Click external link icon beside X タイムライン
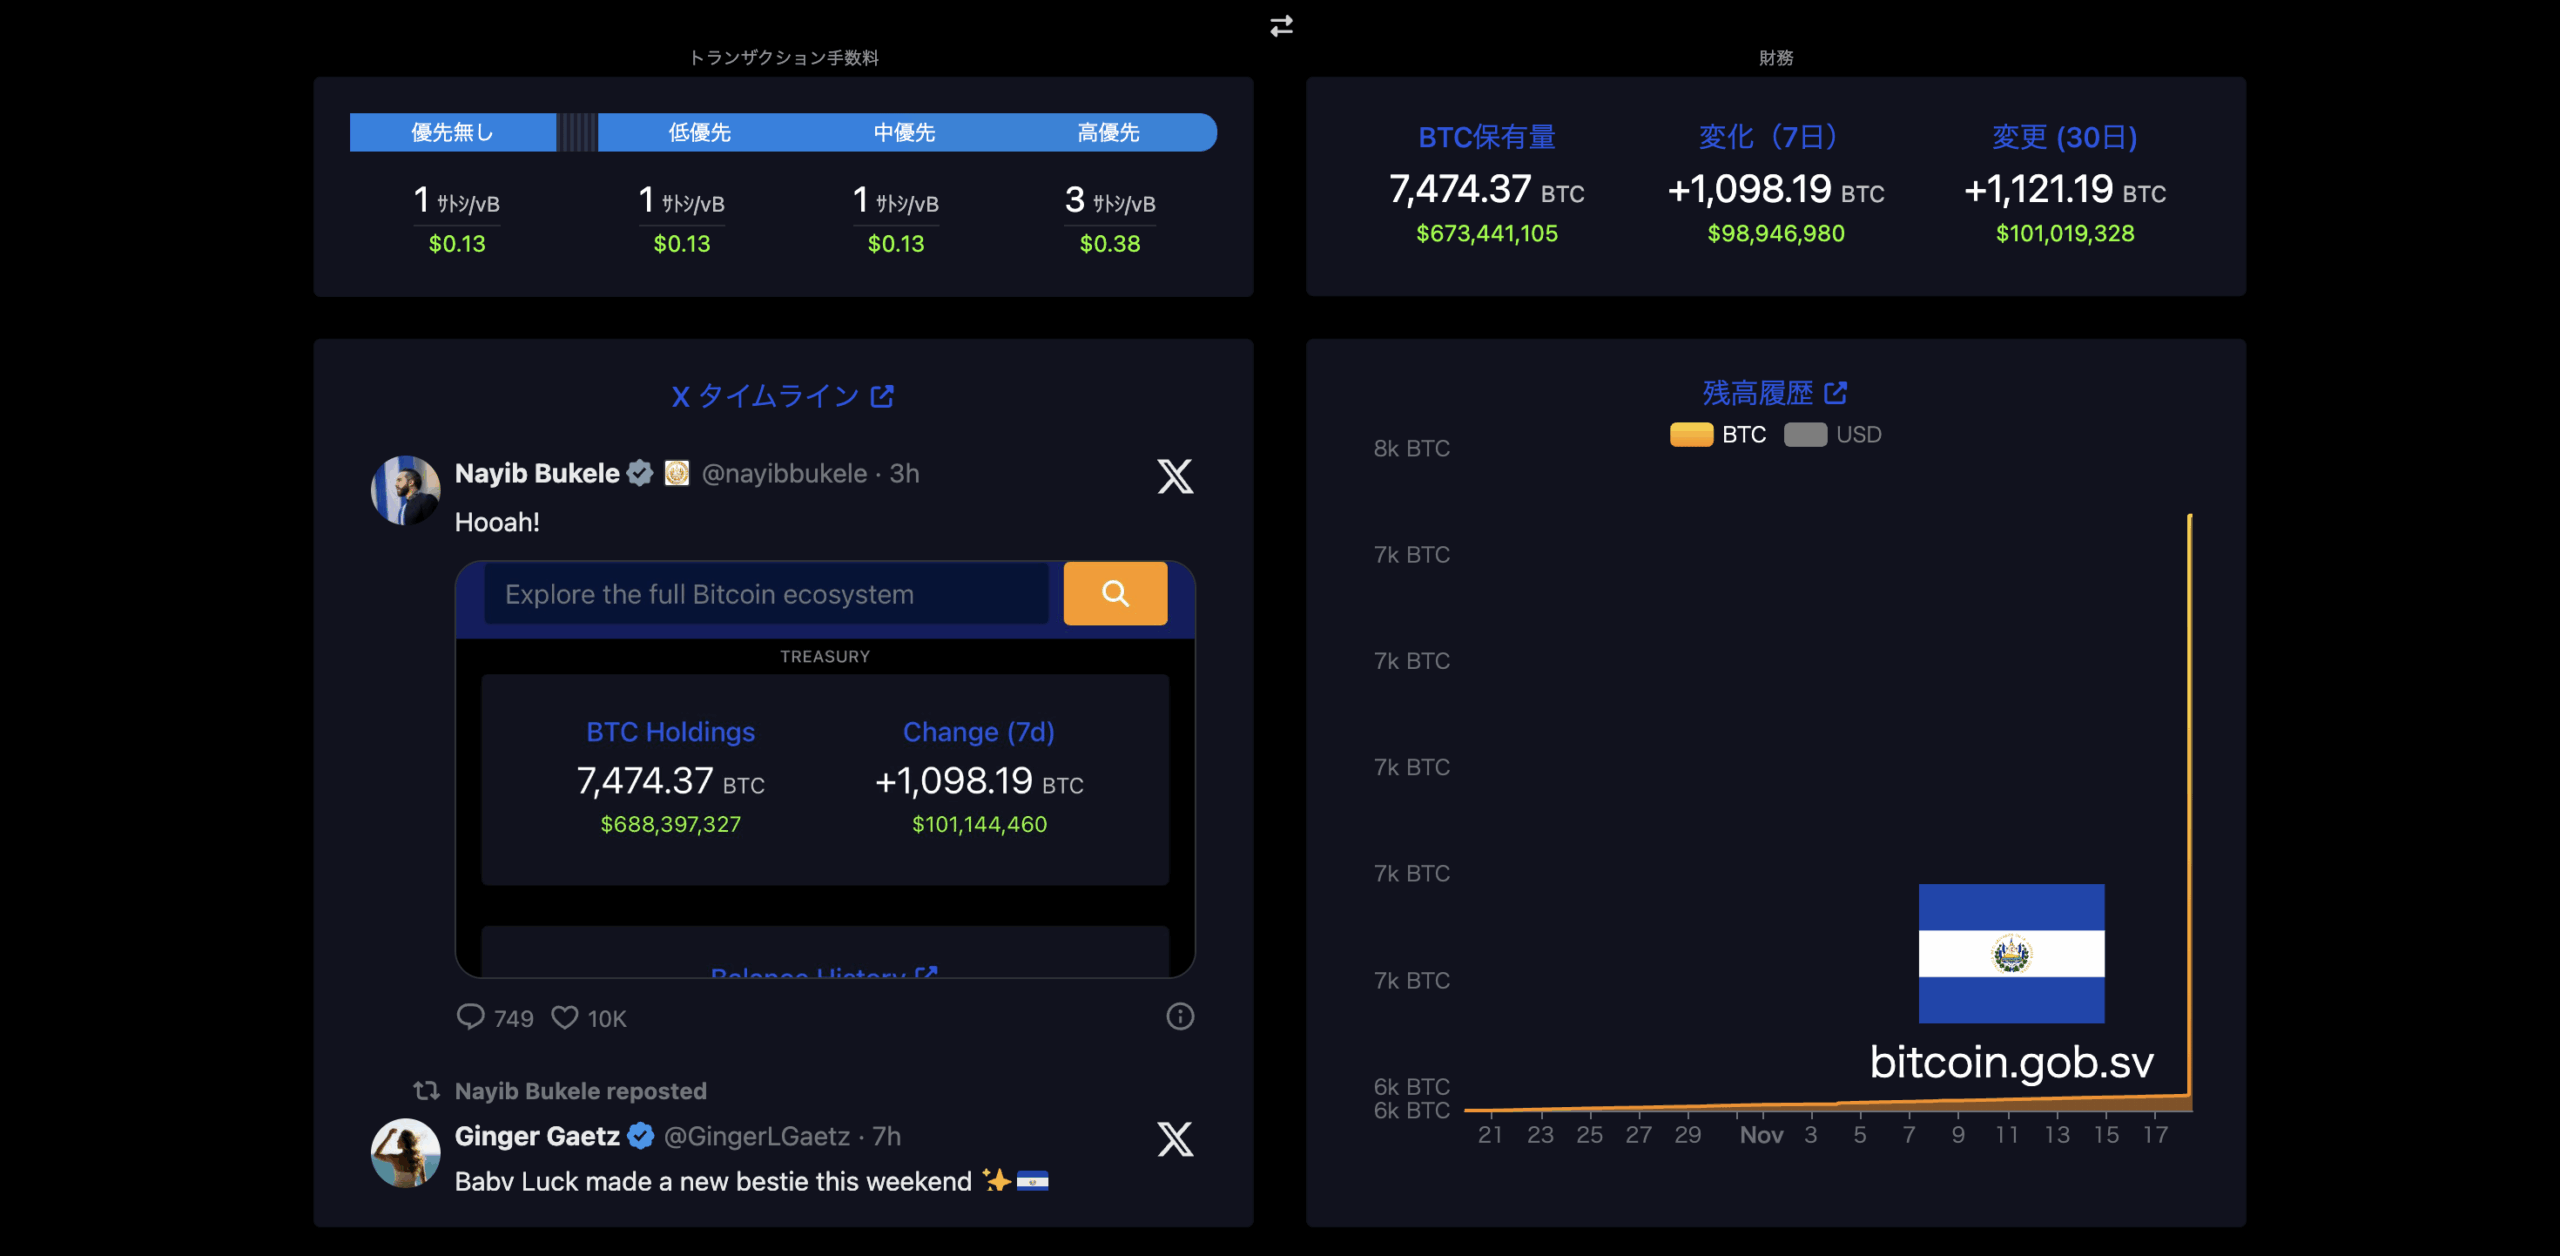Screen dimensions: 2560x1256 point(882,397)
